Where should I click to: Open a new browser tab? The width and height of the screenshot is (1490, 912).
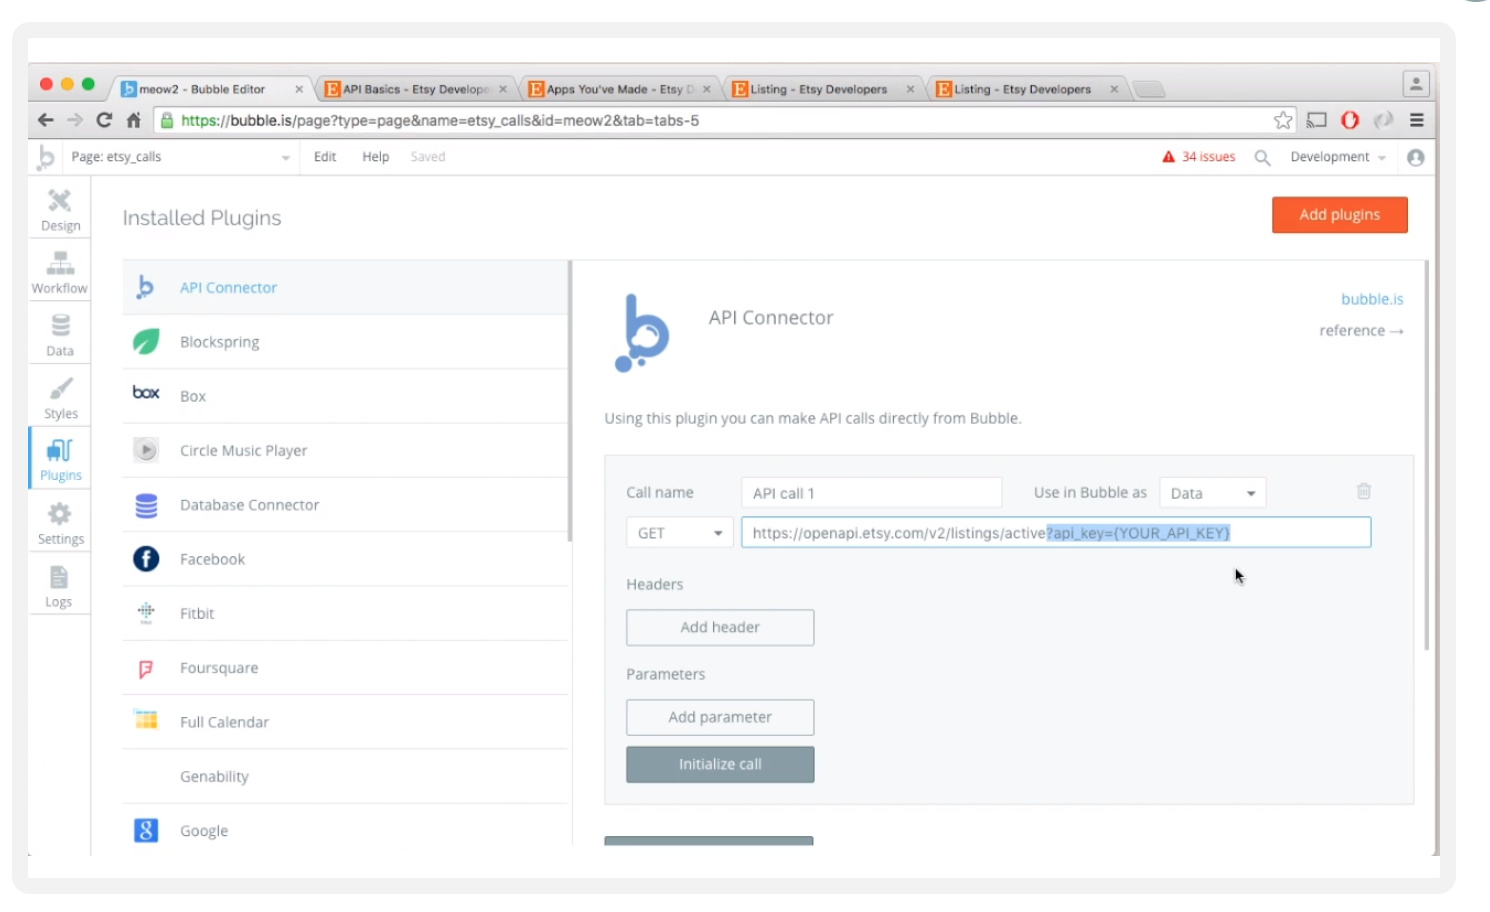tap(1148, 89)
